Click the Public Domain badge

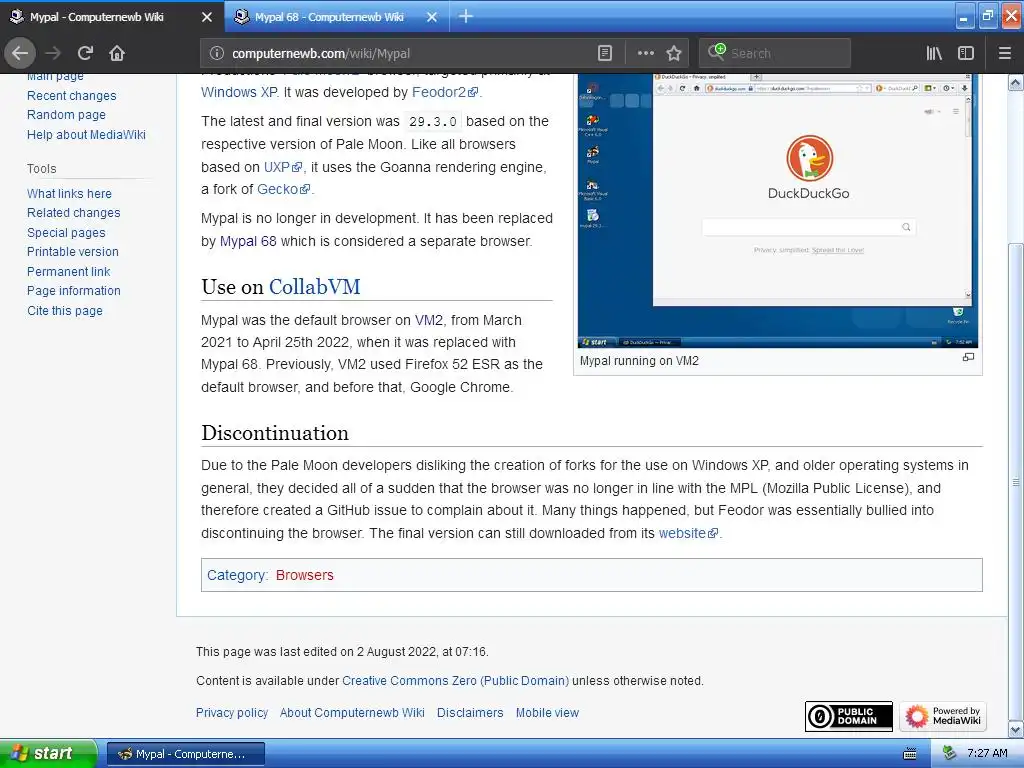pyautogui.click(x=848, y=716)
